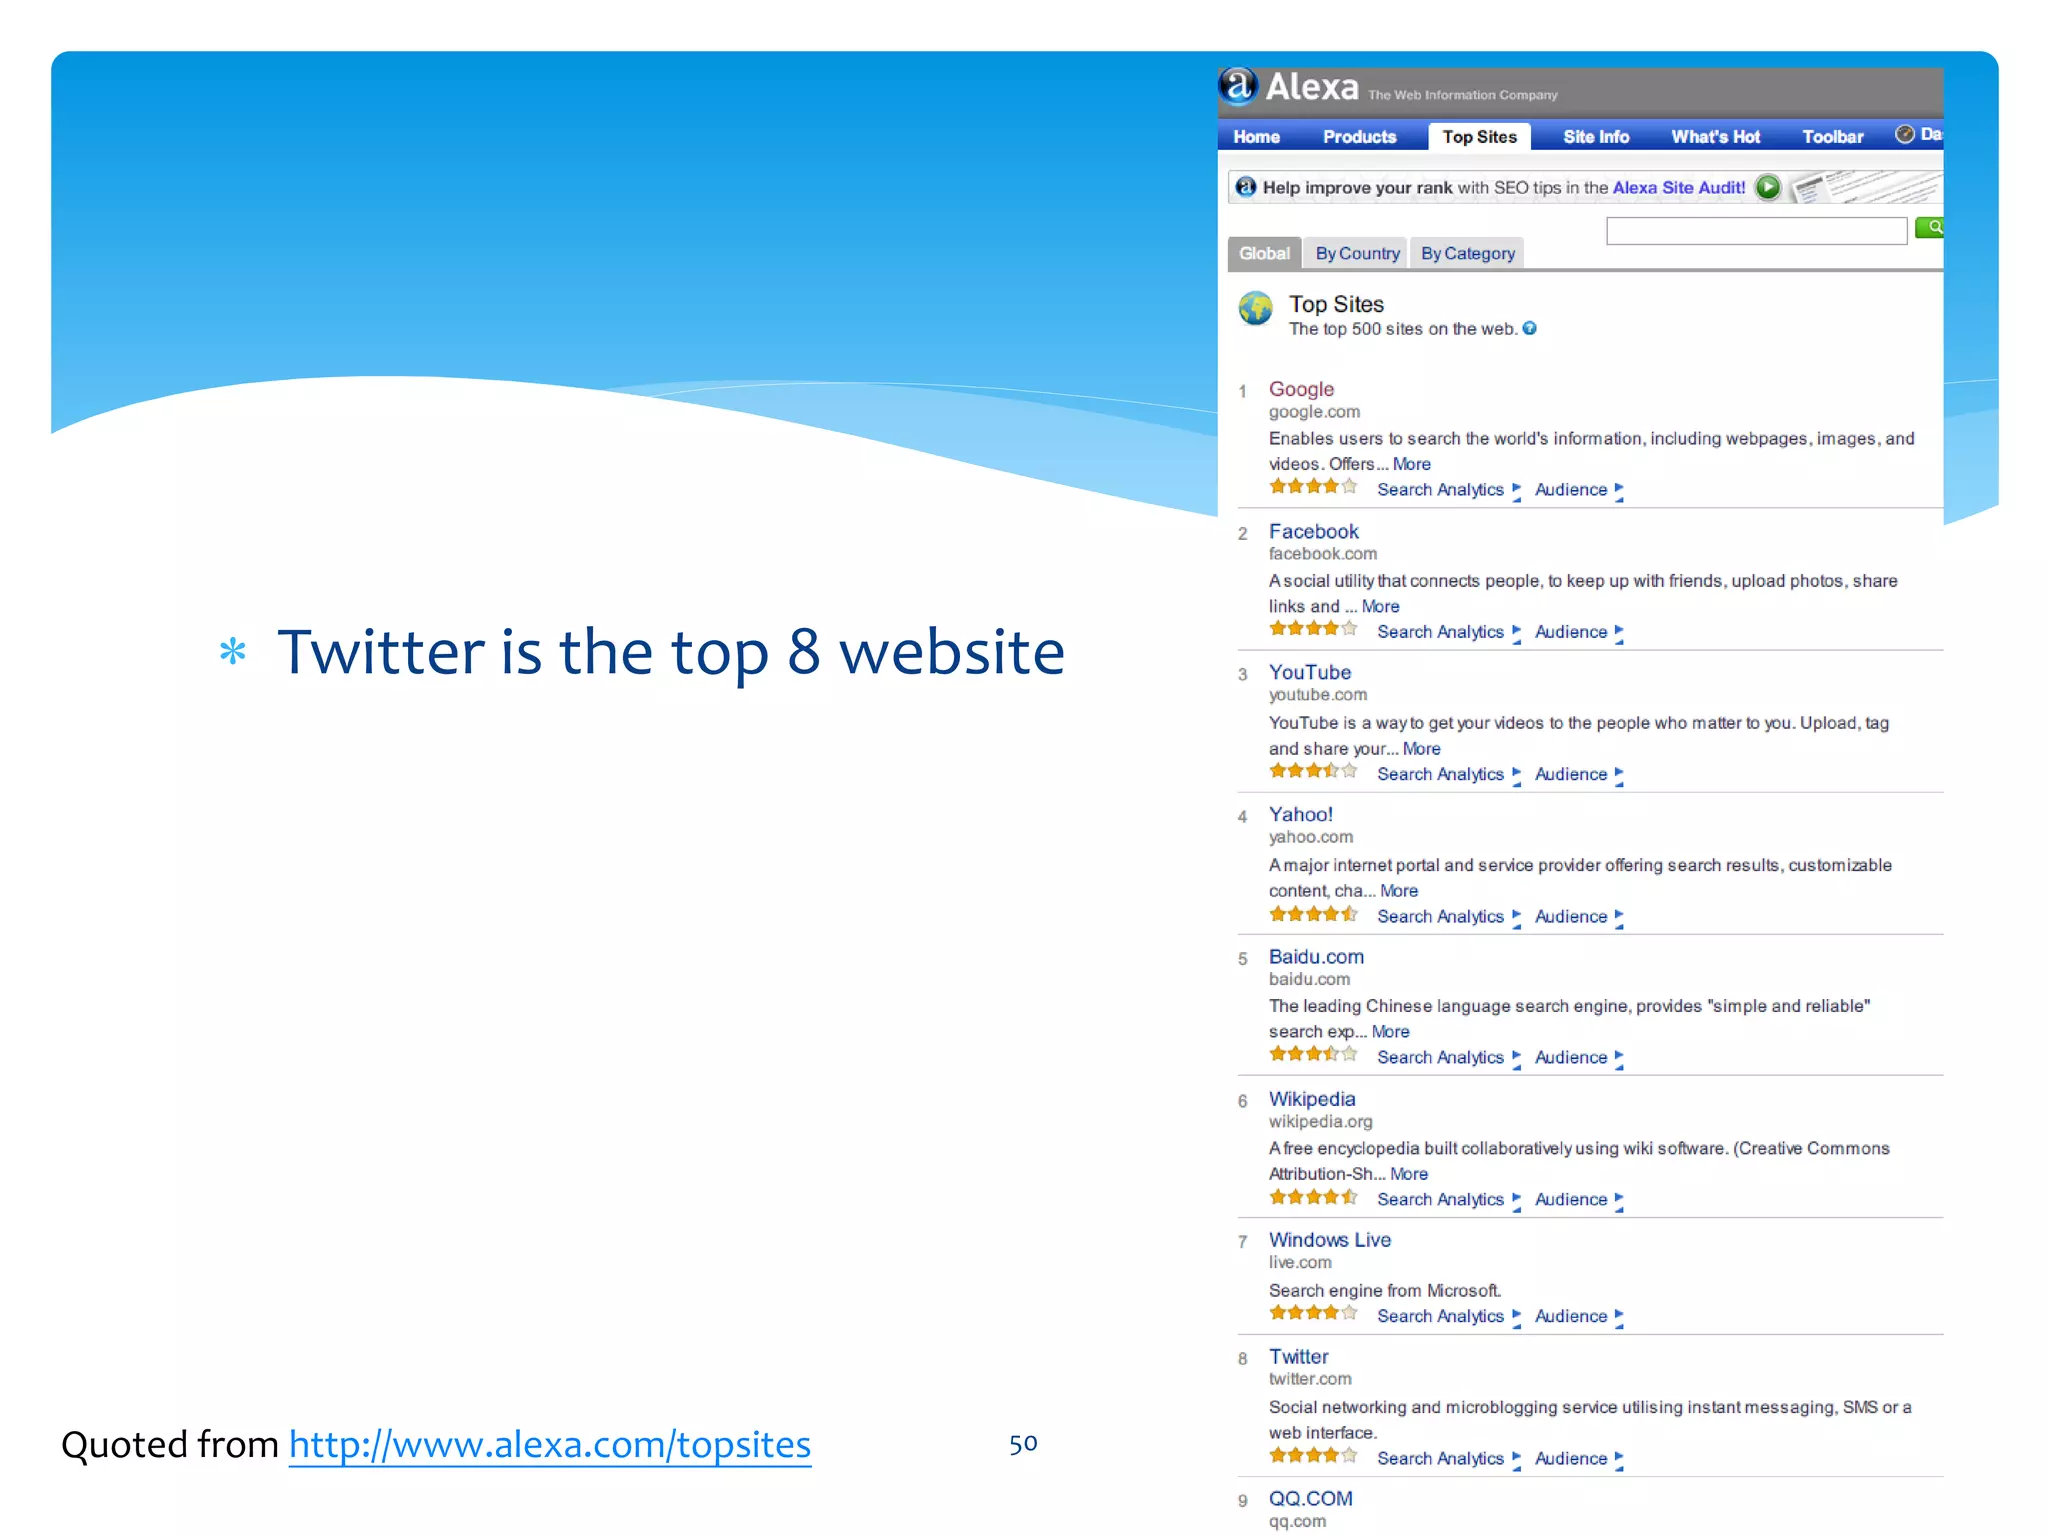Click the google.com domain text
The width and height of the screenshot is (2048, 1536).
[x=1314, y=412]
